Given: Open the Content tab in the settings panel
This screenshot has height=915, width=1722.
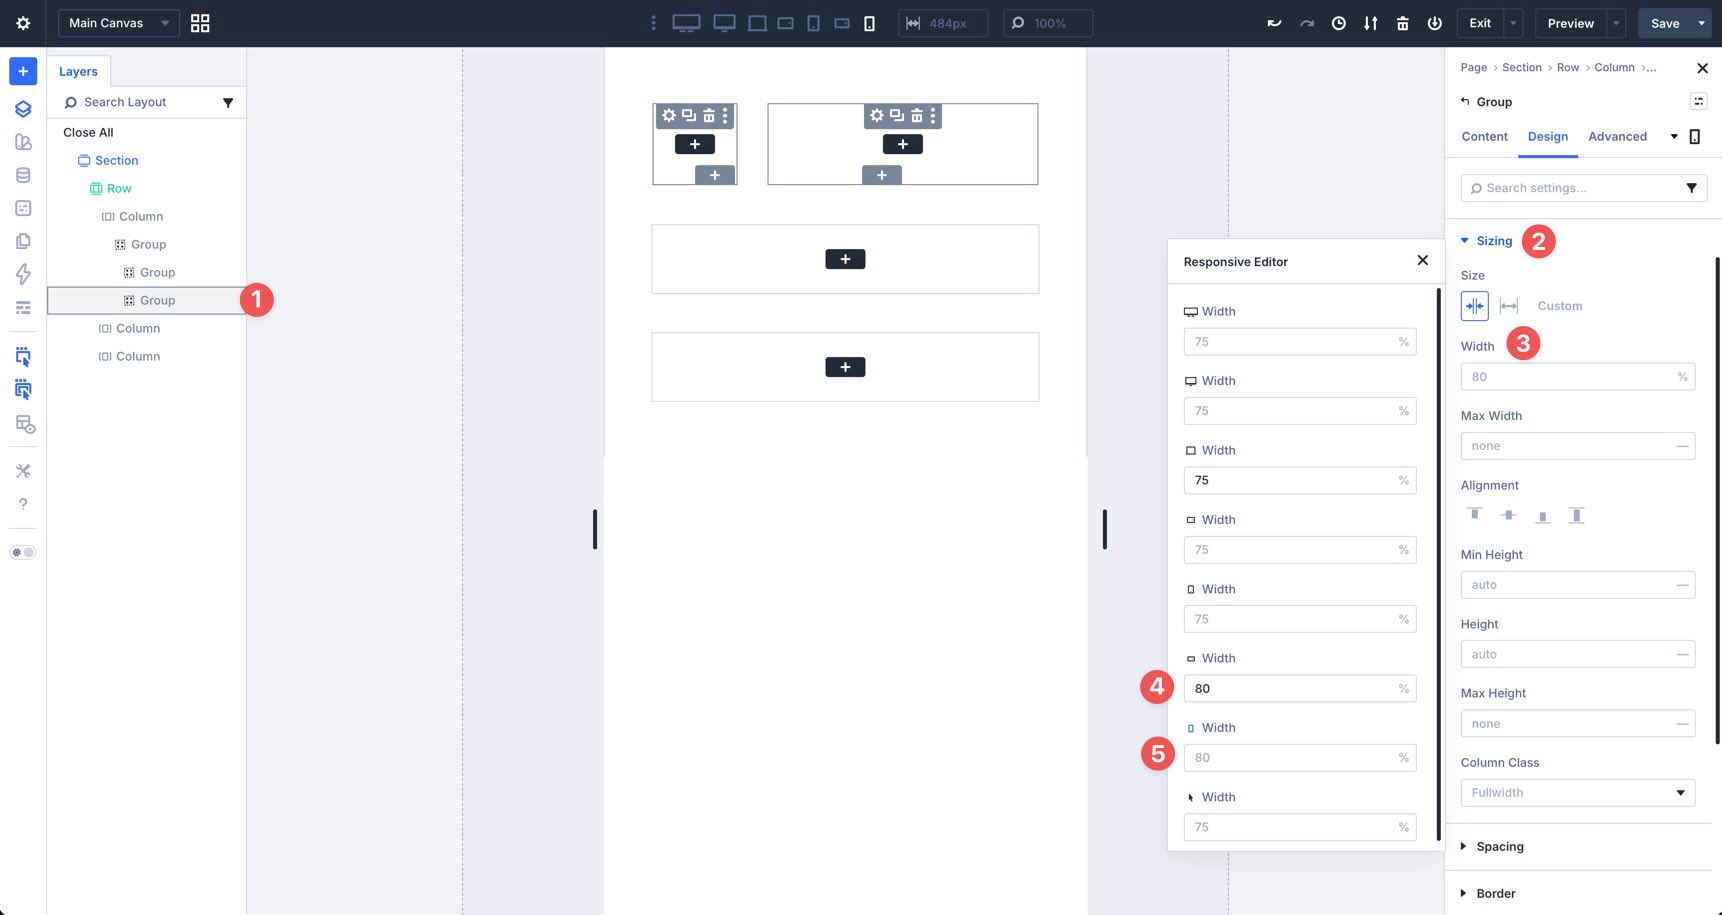Looking at the screenshot, I should tap(1484, 136).
